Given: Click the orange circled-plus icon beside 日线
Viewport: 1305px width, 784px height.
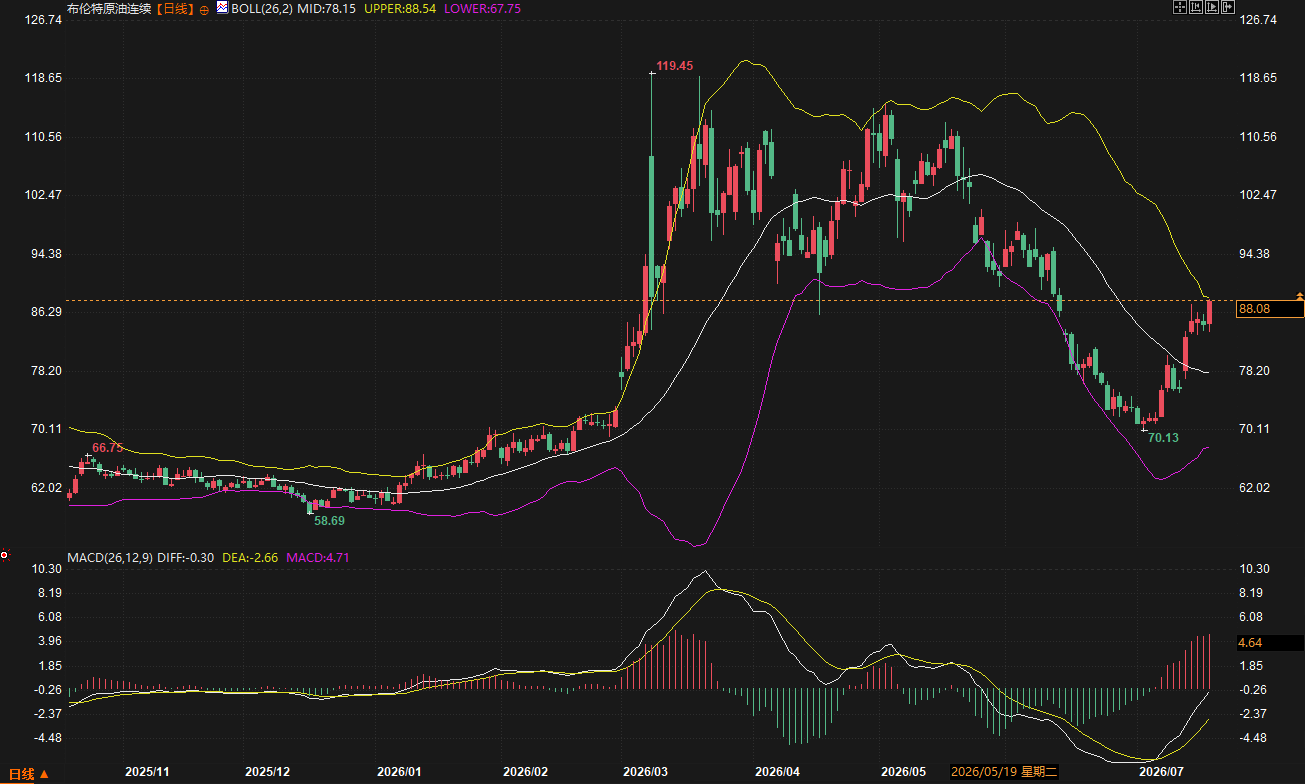Looking at the screenshot, I should 204,9.
